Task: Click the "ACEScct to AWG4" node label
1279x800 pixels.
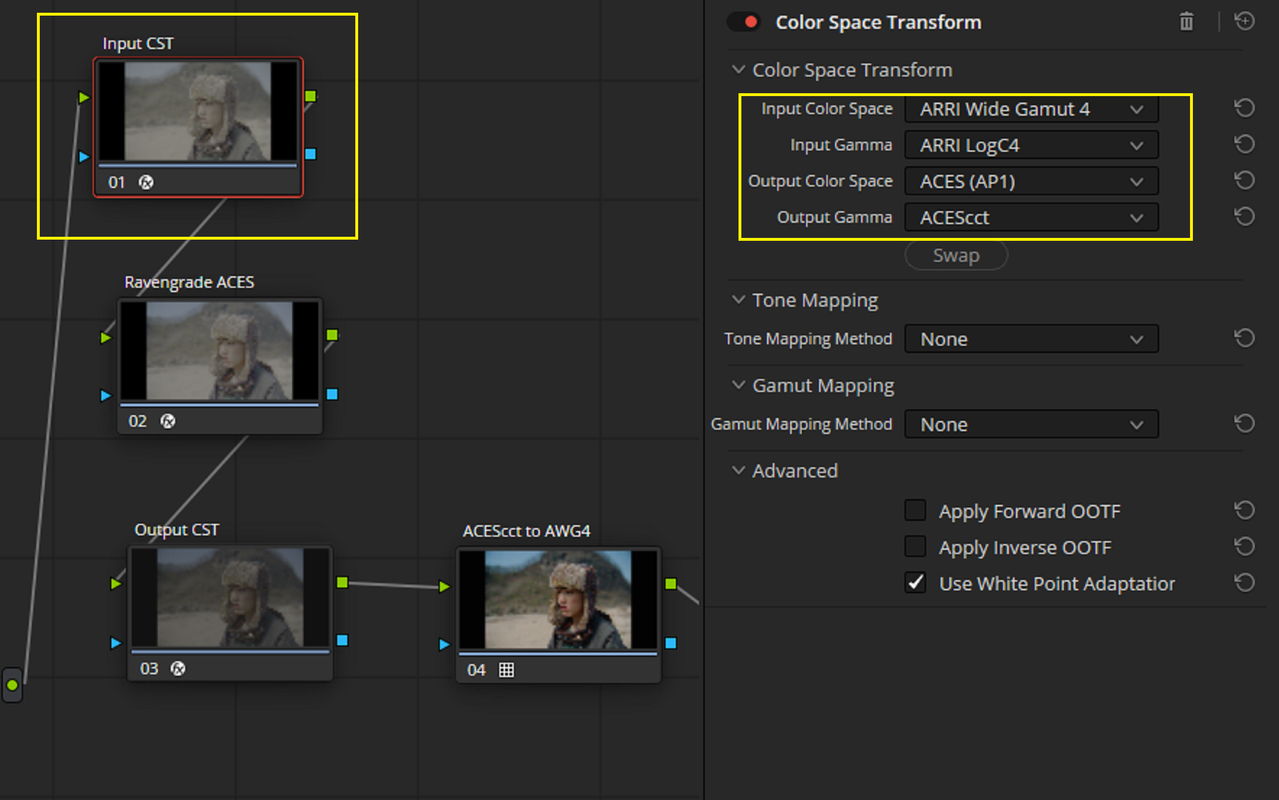Action: (527, 531)
